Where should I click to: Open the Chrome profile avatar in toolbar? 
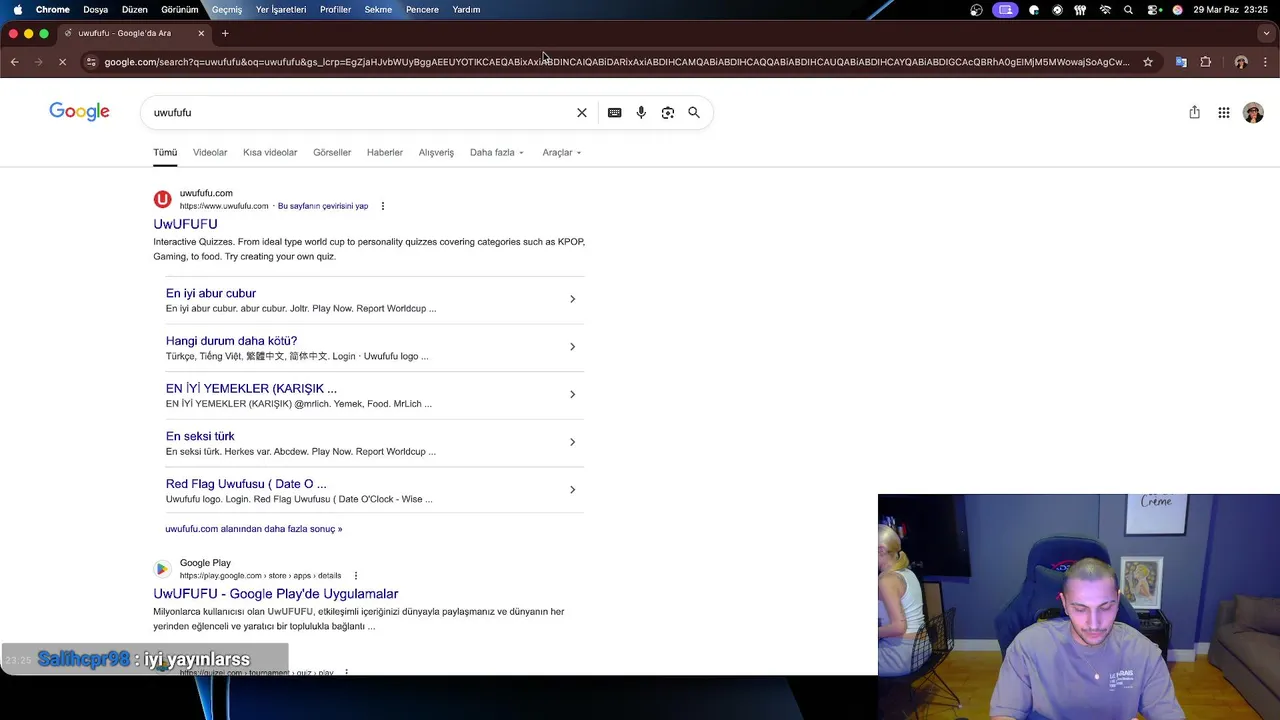[x=1241, y=62]
